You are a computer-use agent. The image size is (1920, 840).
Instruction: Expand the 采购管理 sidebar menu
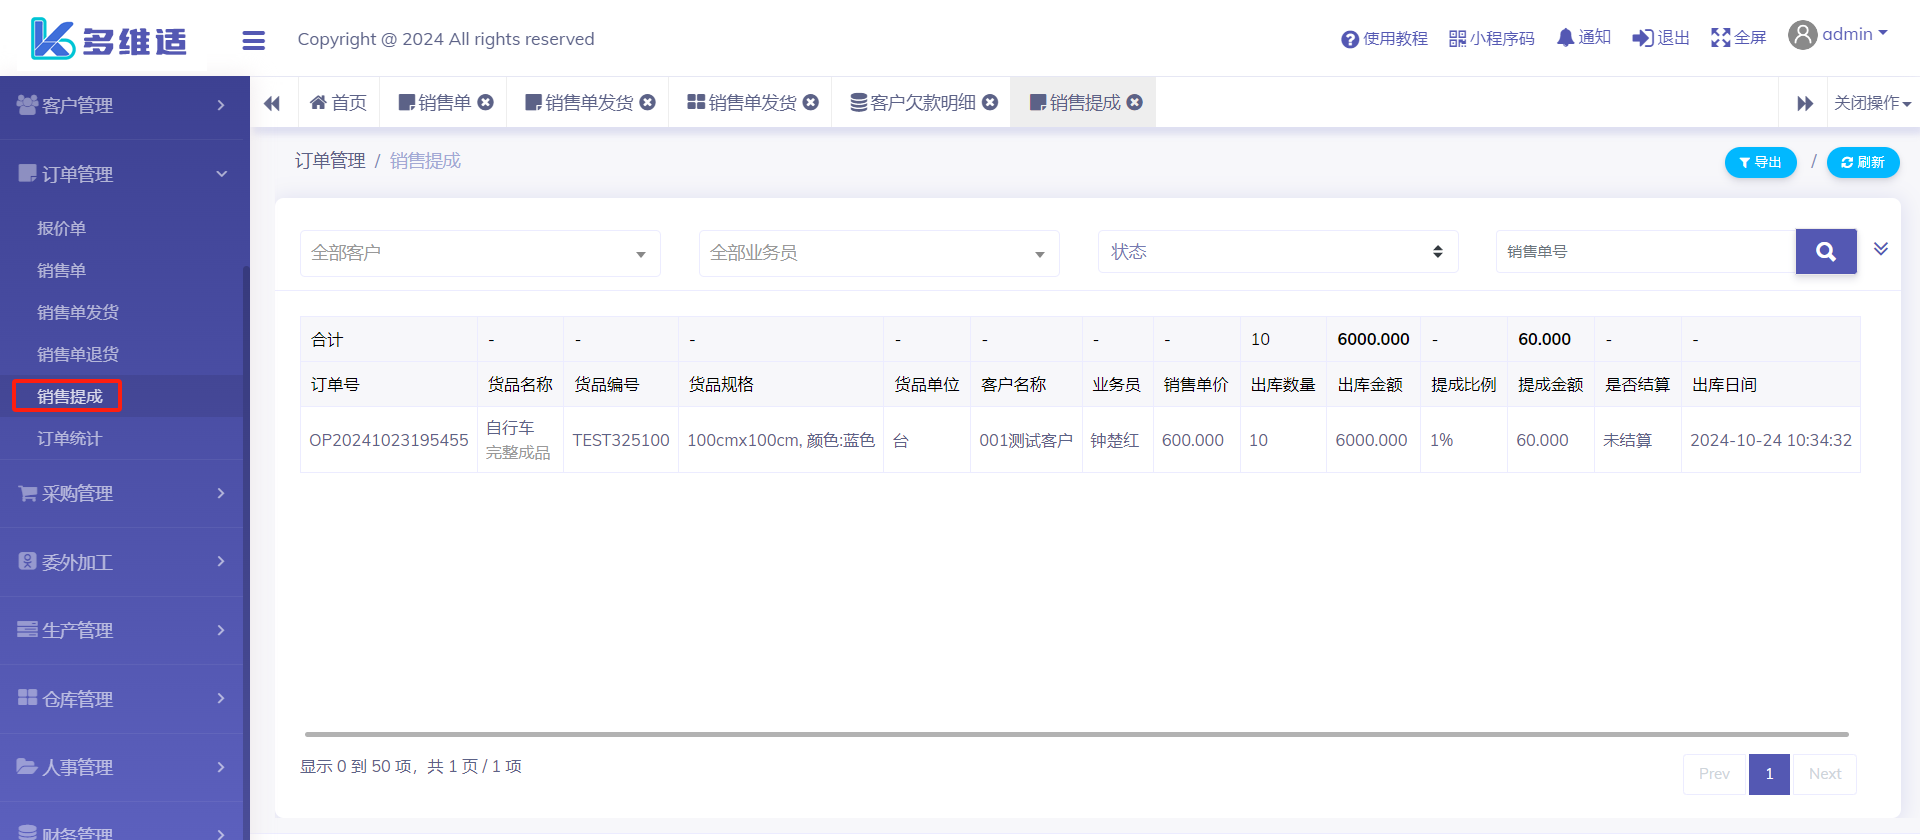click(122, 493)
